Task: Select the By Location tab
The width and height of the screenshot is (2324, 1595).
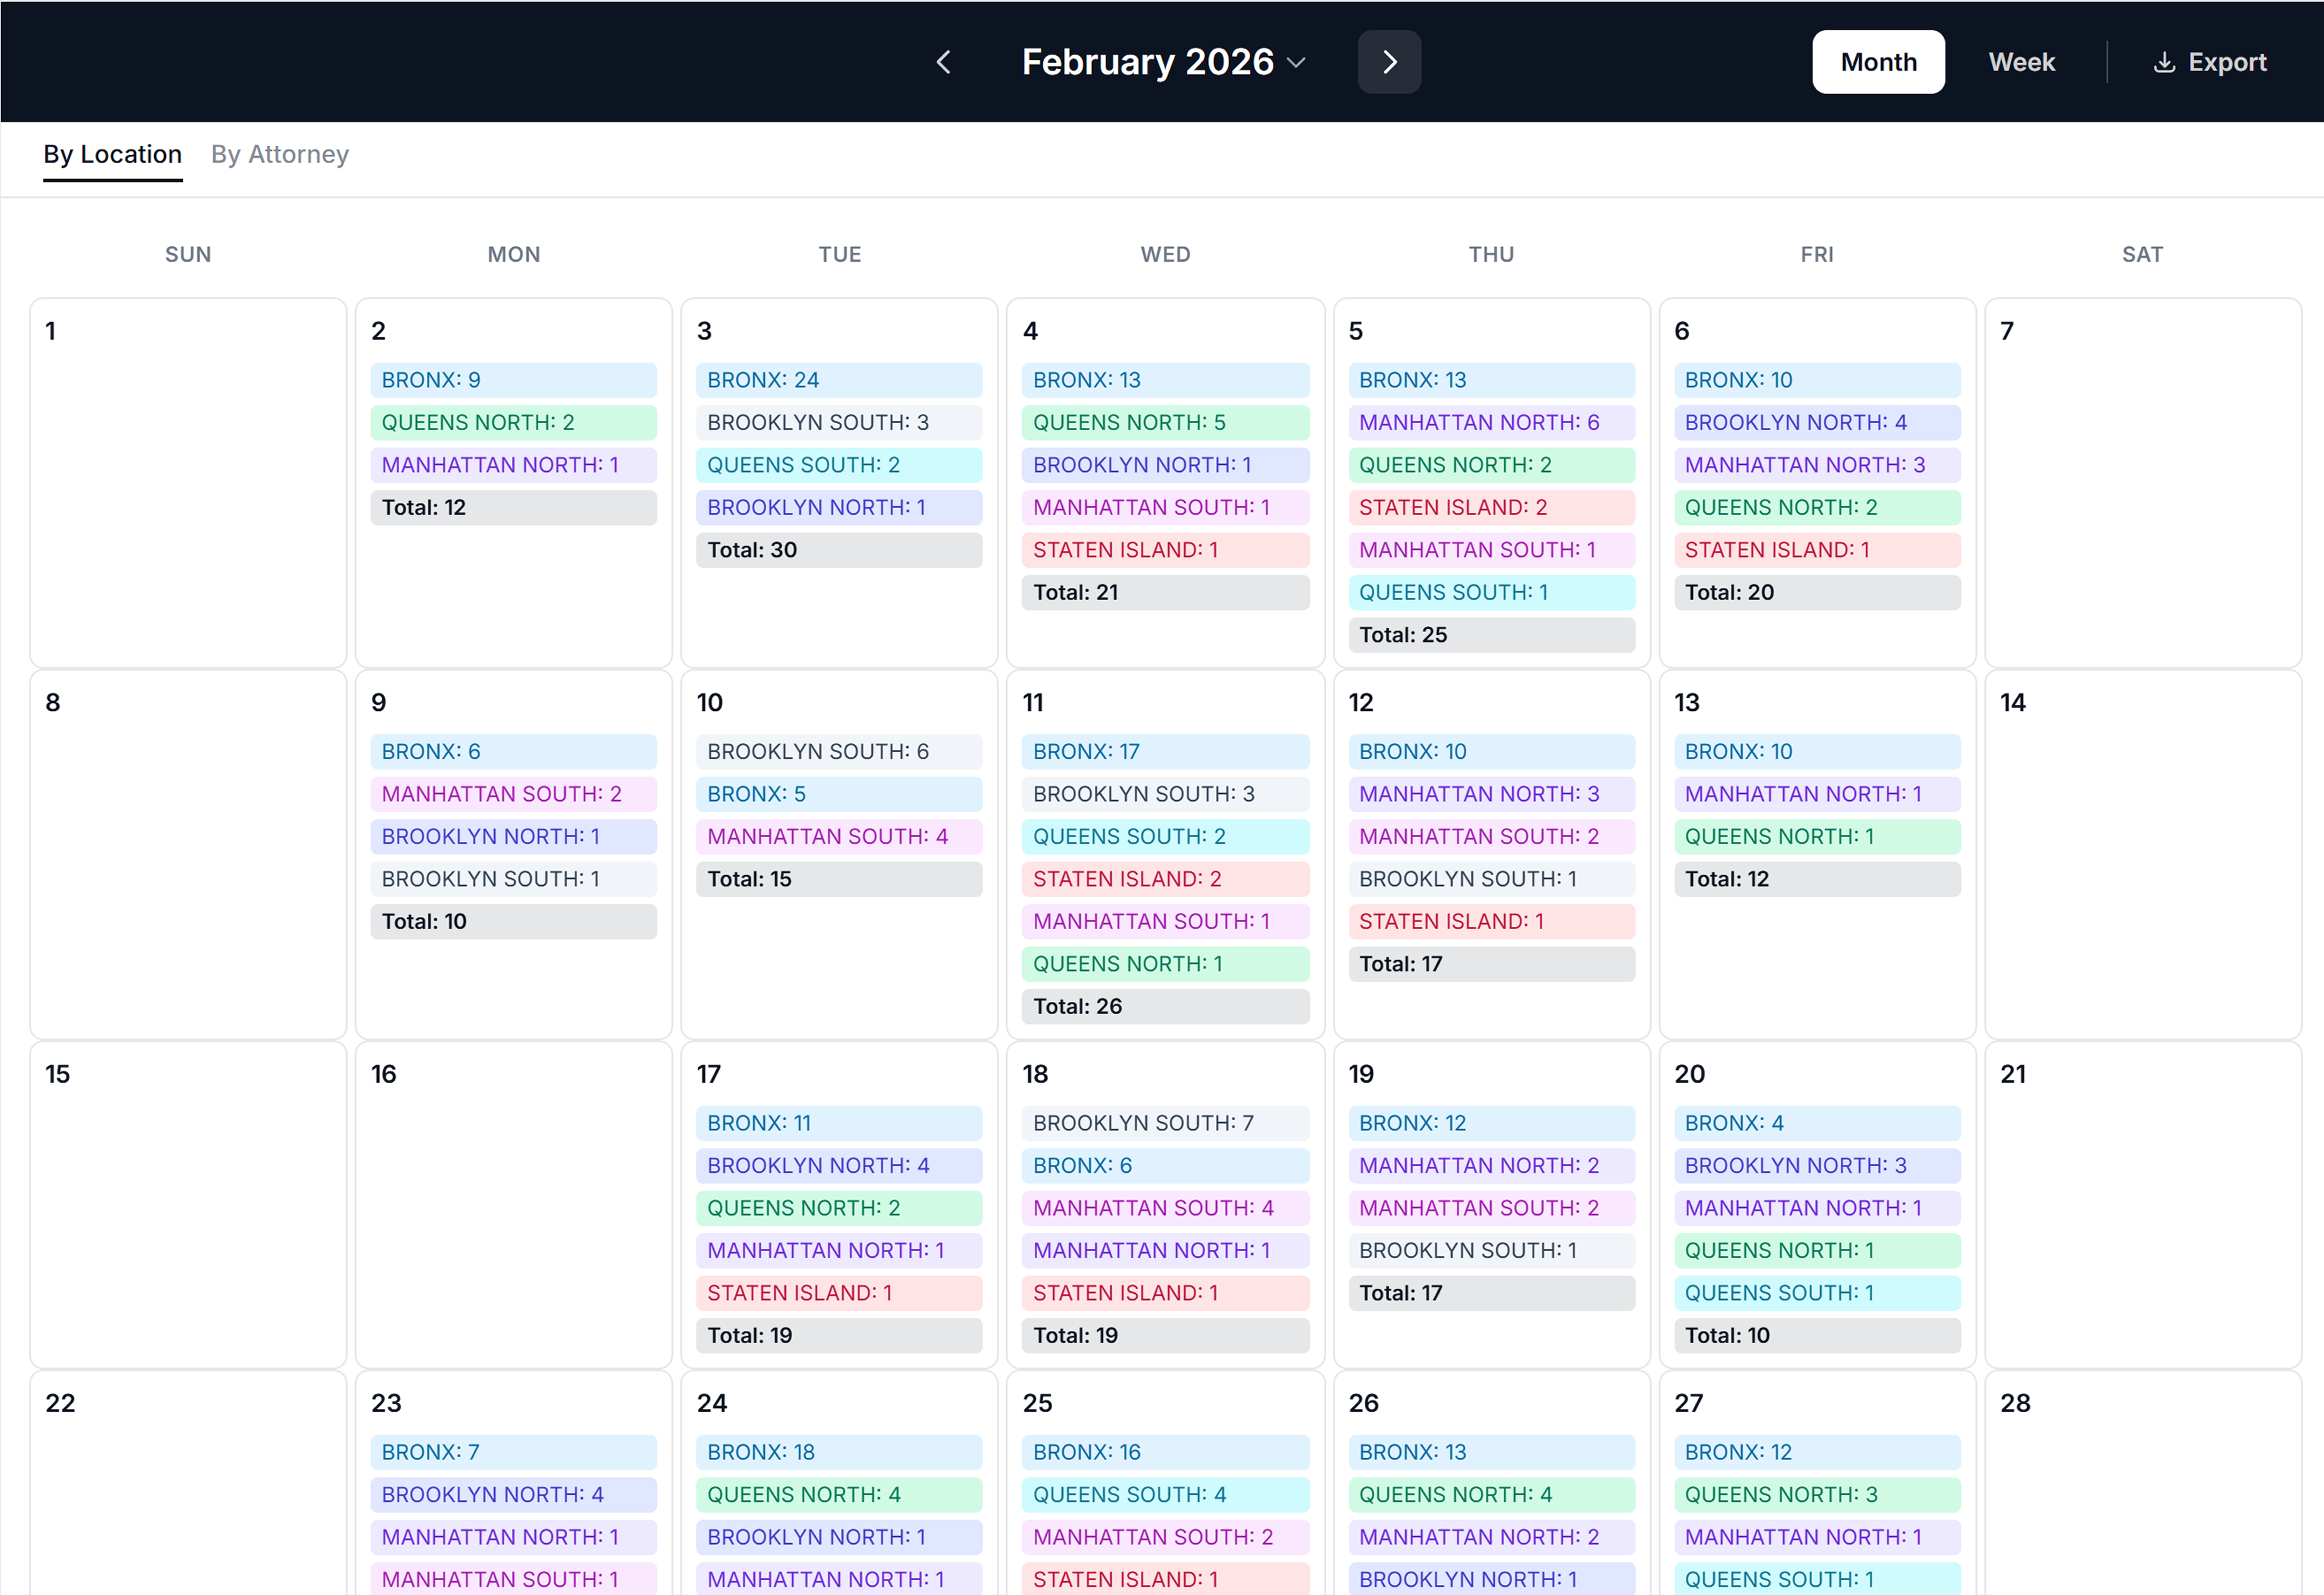Action: tap(112, 154)
